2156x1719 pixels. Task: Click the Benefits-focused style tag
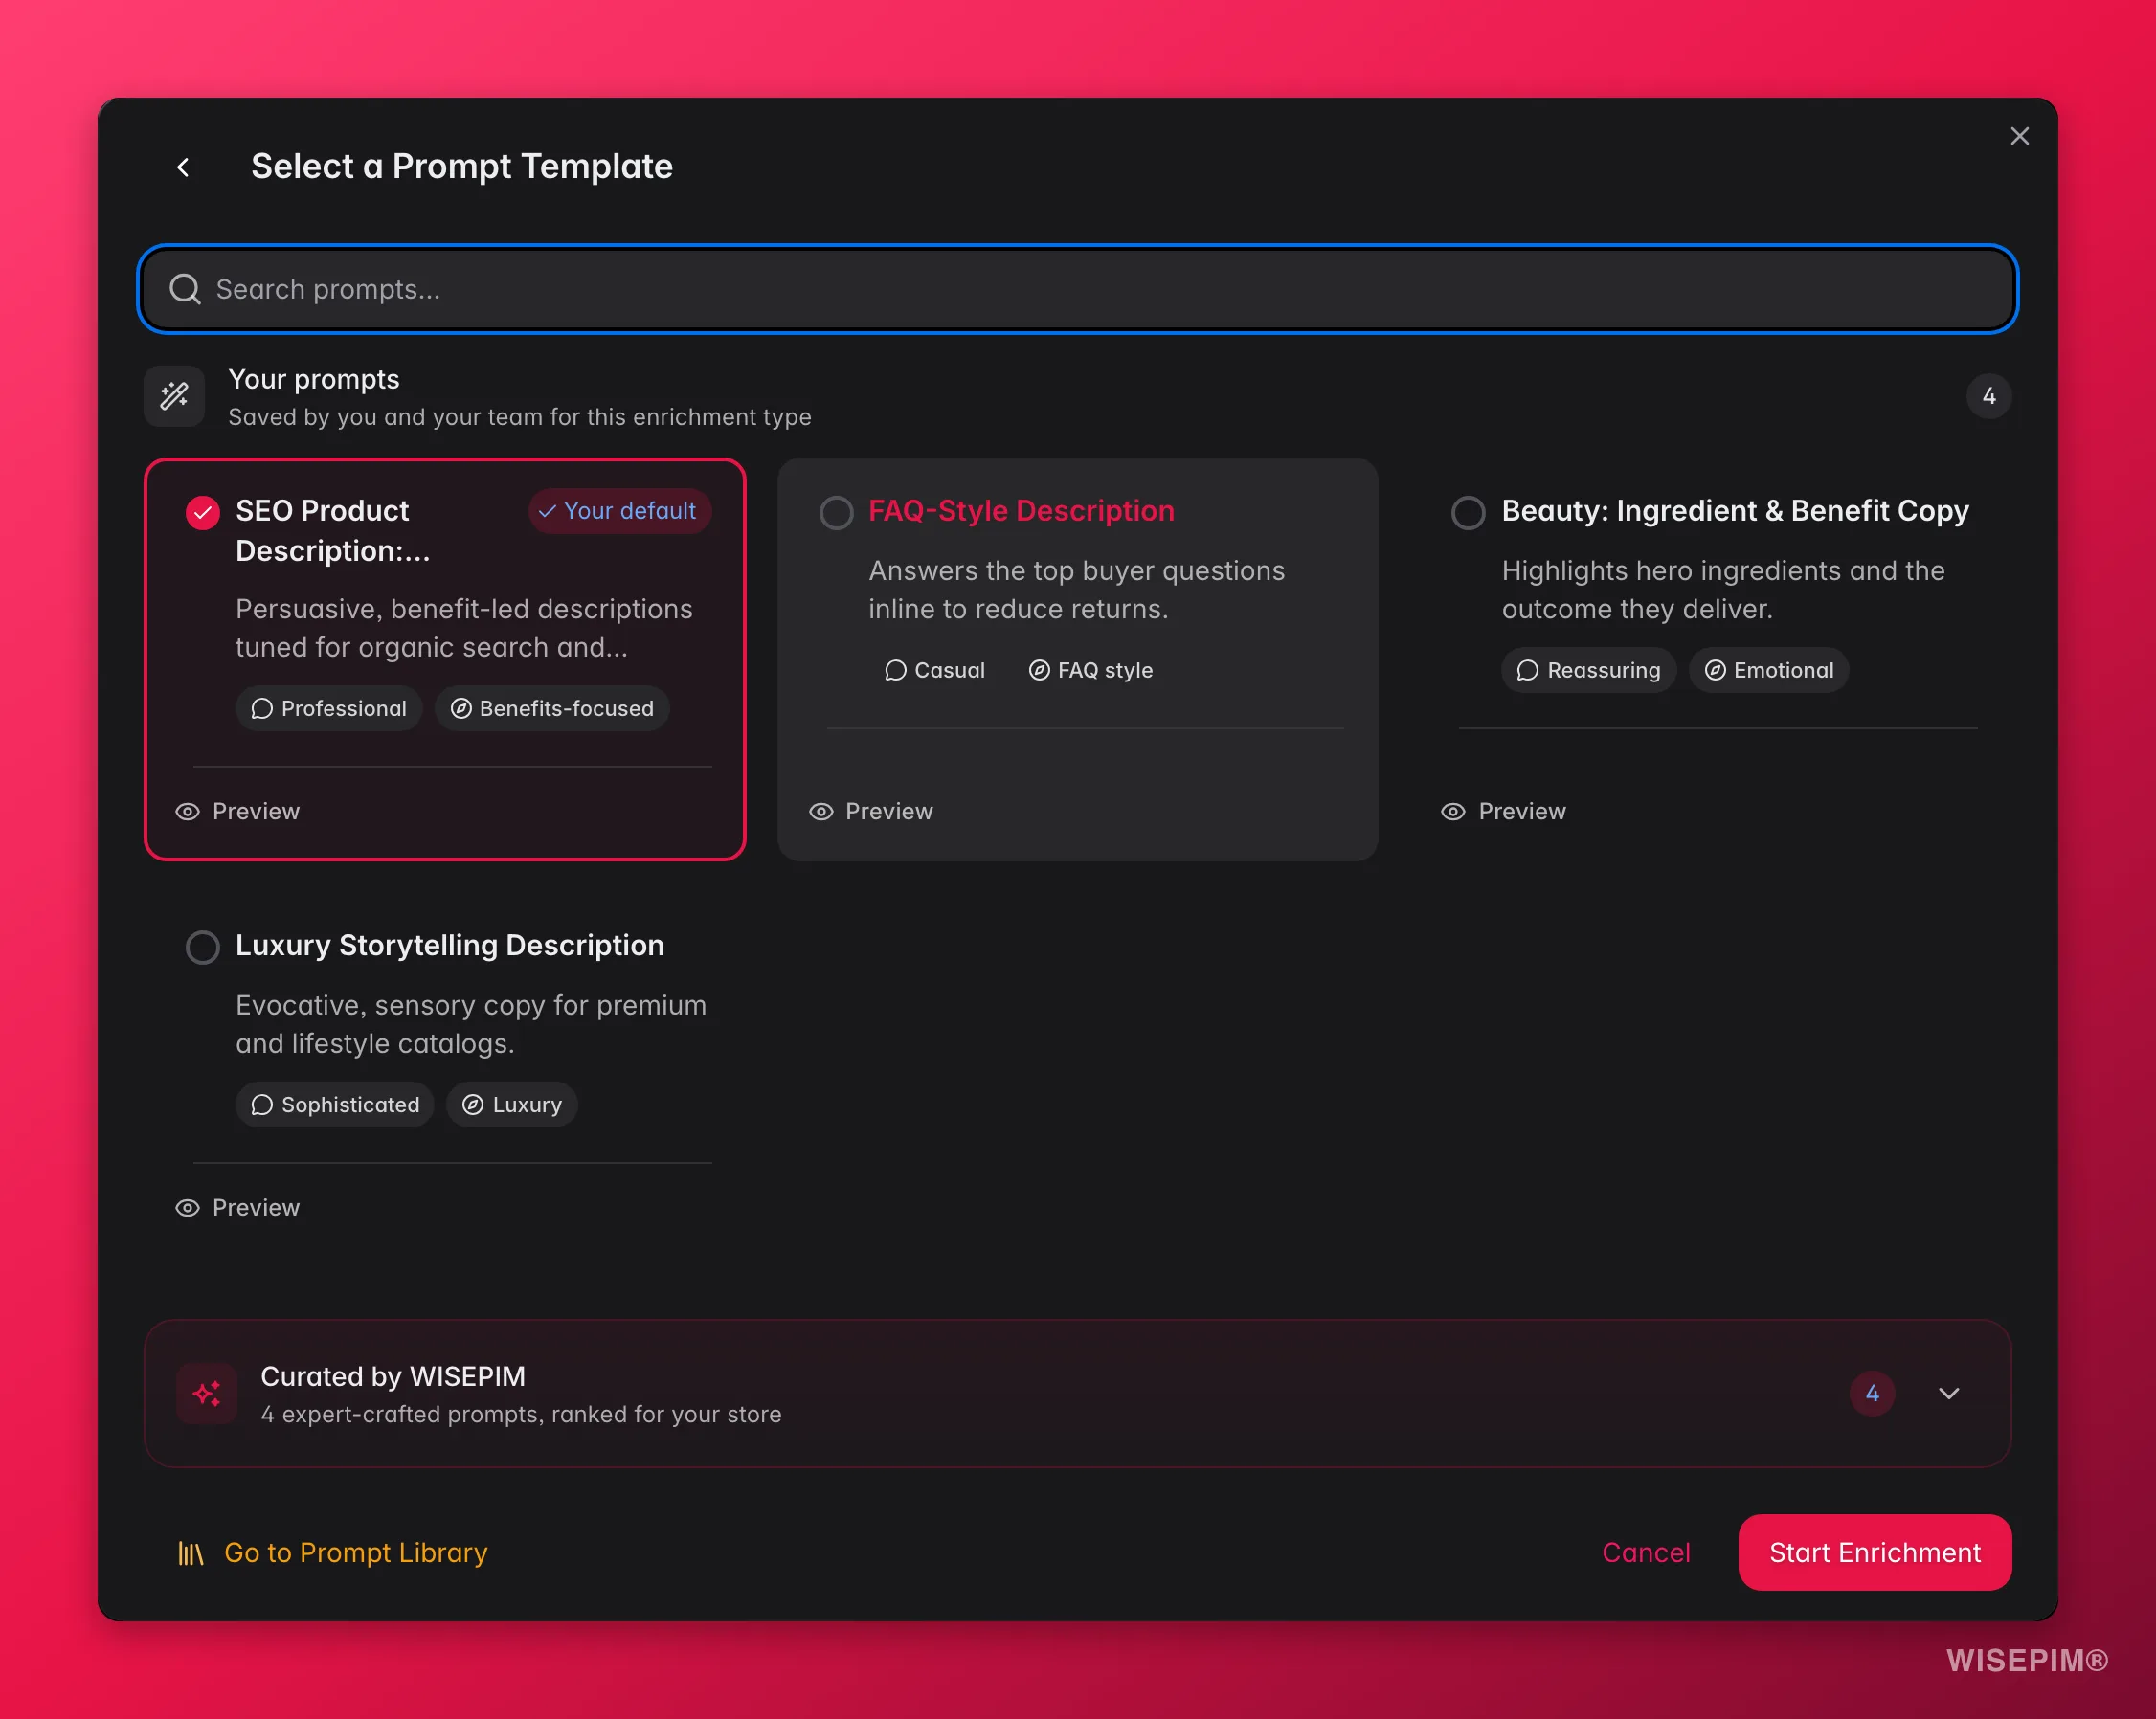coord(552,708)
